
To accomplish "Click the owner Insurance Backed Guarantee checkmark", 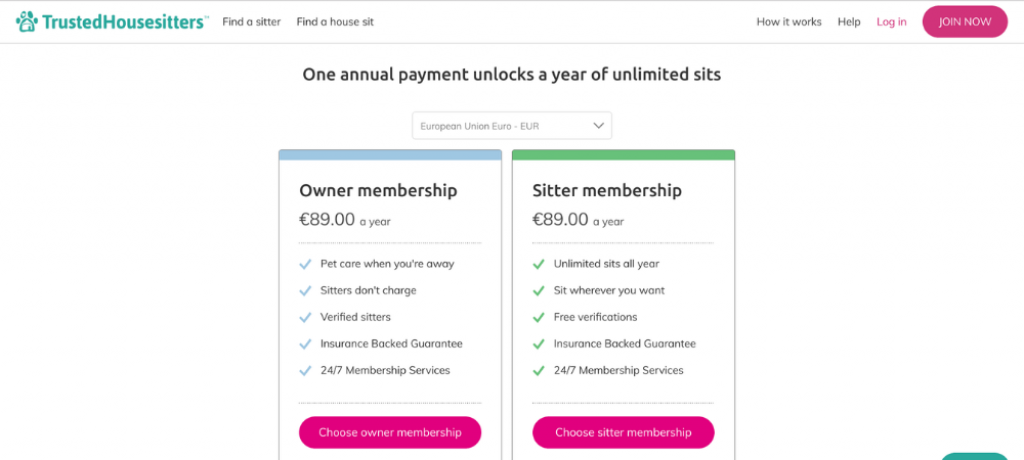I will [x=305, y=344].
